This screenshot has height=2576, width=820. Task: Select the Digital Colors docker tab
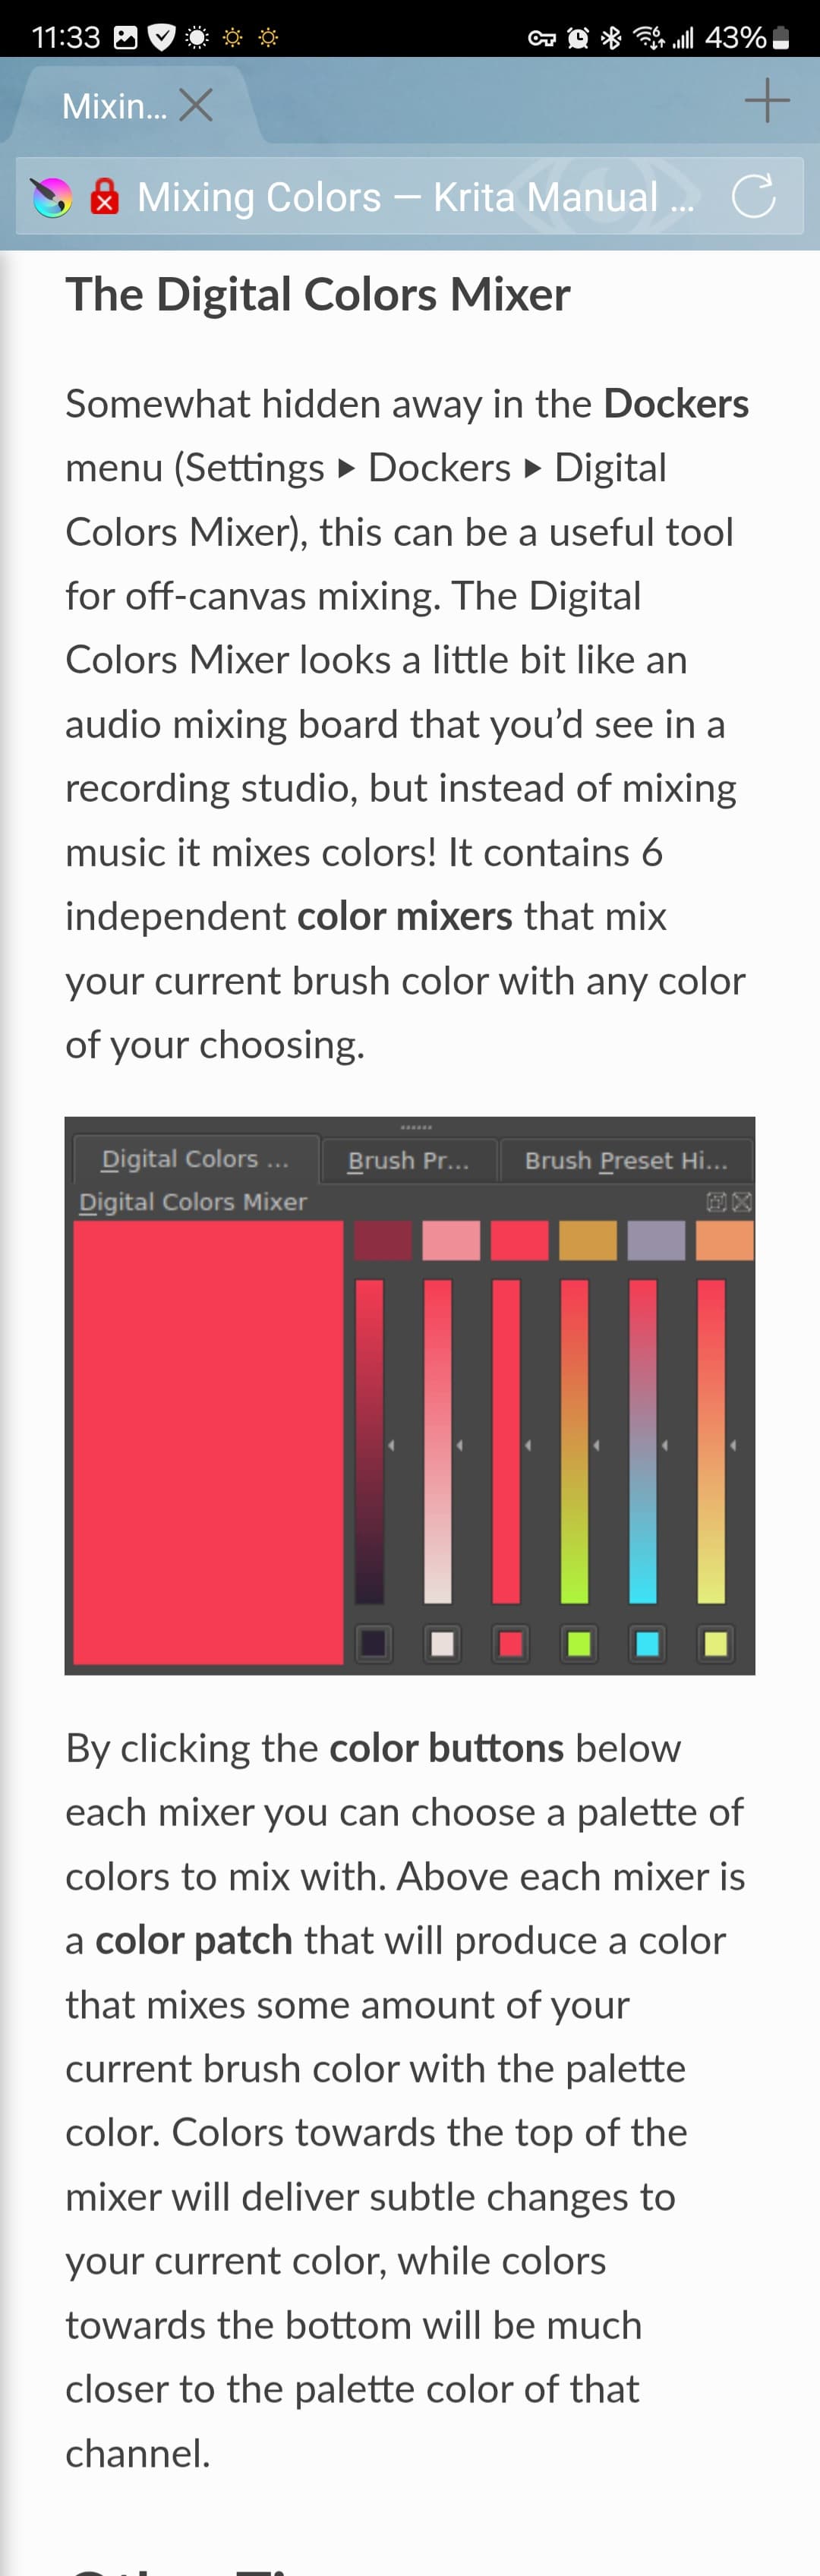[195, 1159]
